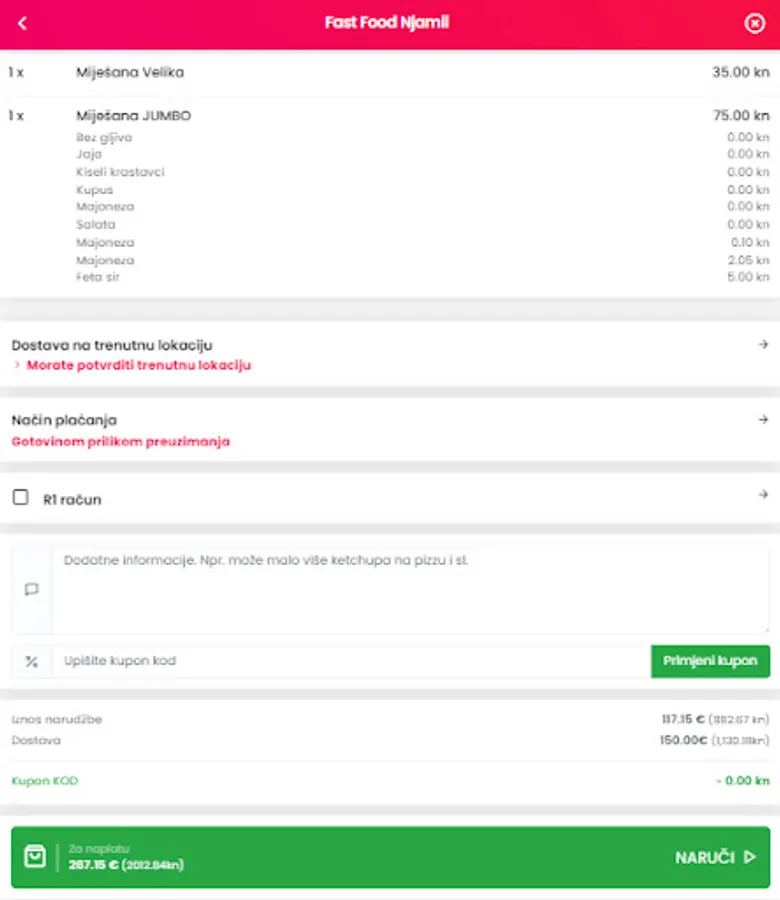Viewport: 780px width, 900px height.
Task: Focus the Dodatne informacije text area
Action: (410, 590)
